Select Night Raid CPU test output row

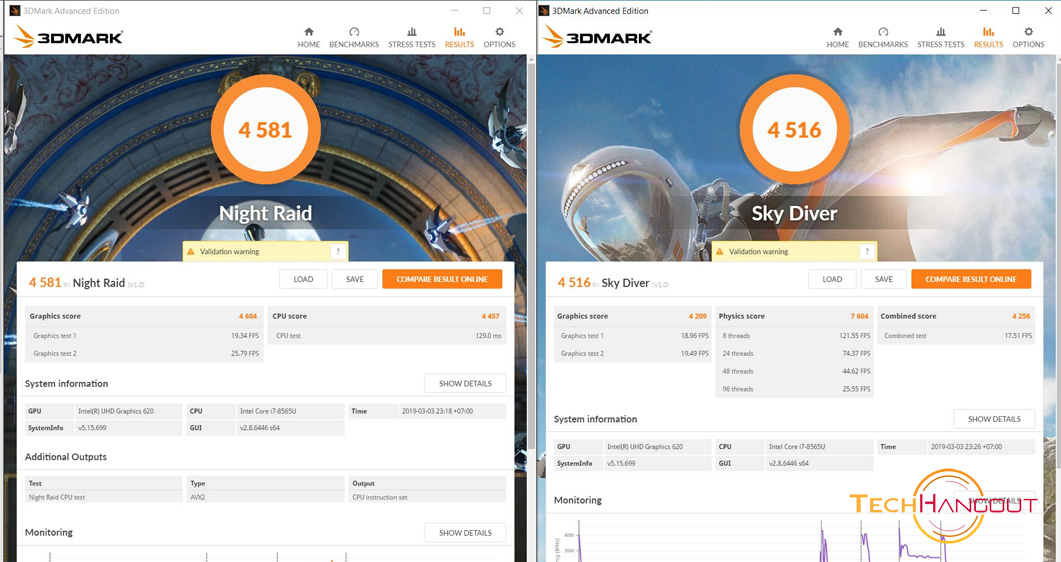[265, 497]
